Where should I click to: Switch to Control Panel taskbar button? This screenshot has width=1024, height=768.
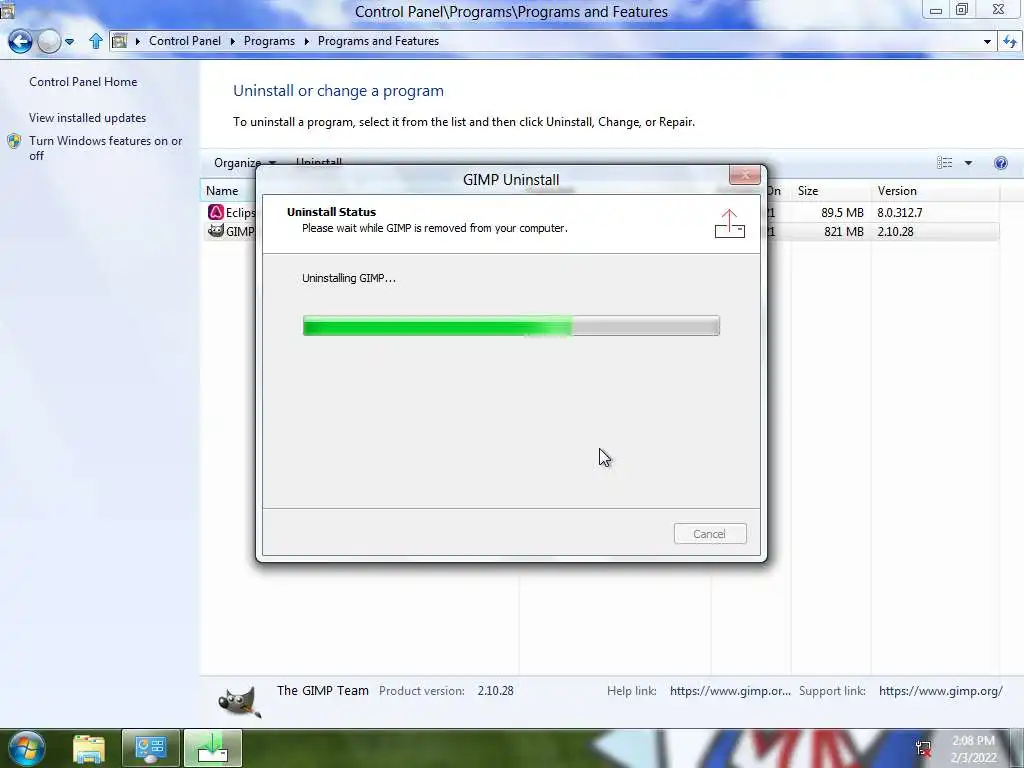tap(151, 748)
